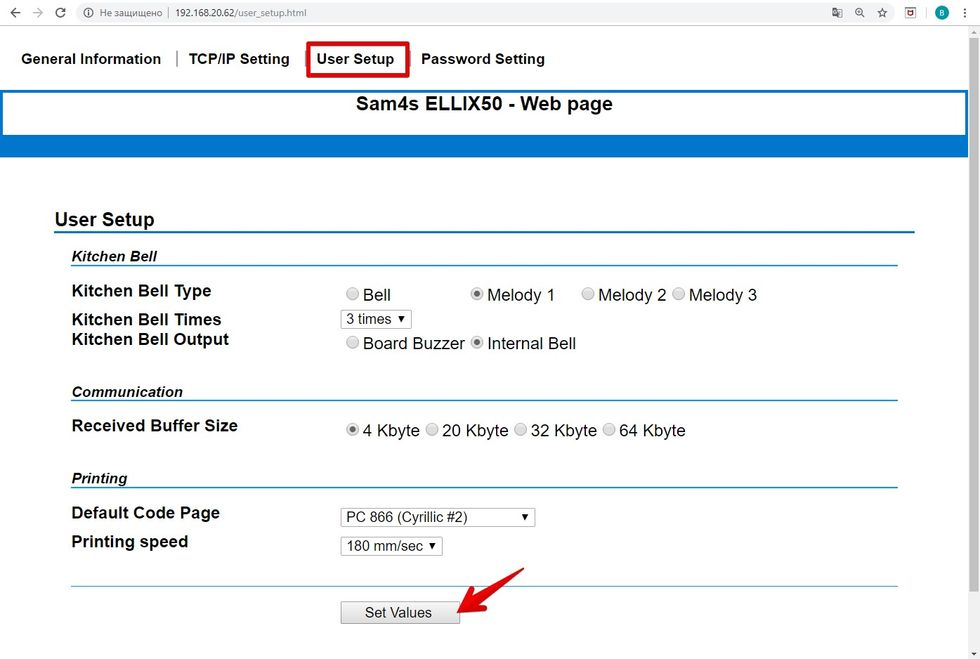Open the TCP/IP Setting tab

(x=239, y=59)
